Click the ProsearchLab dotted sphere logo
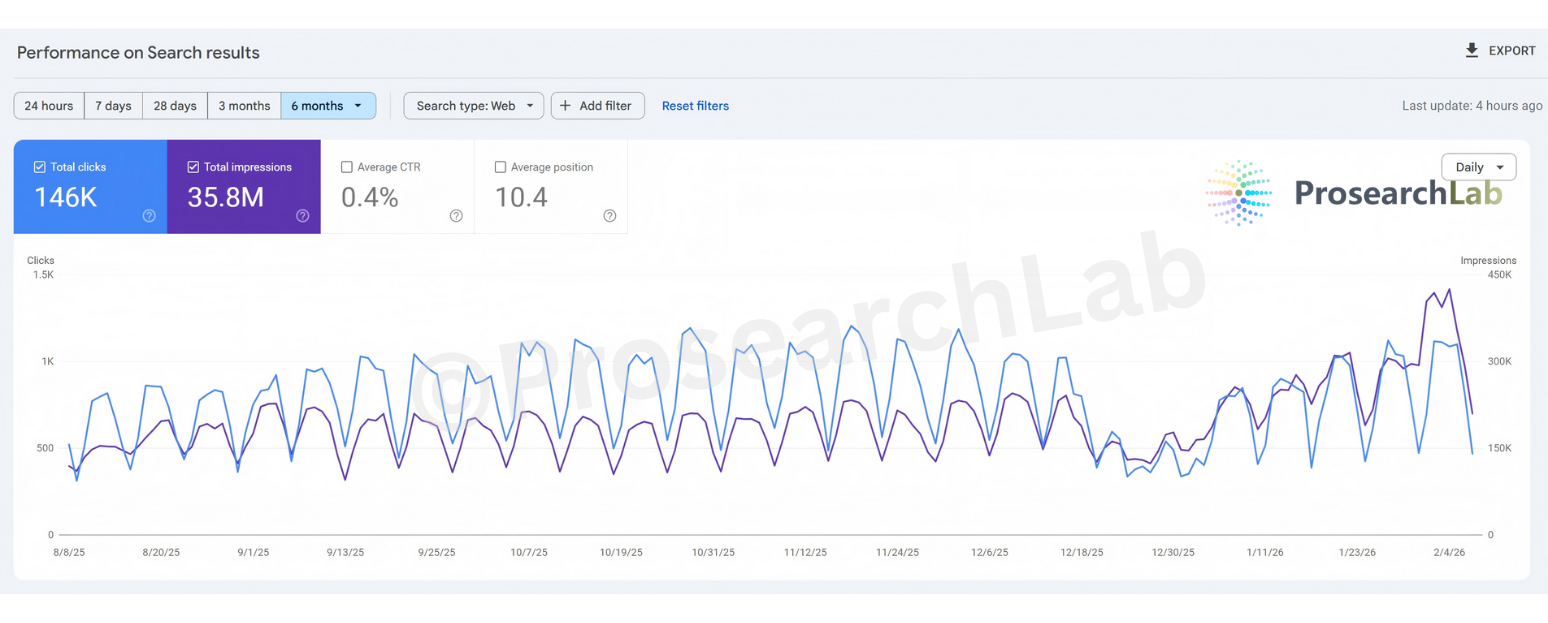 pos(1238,193)
